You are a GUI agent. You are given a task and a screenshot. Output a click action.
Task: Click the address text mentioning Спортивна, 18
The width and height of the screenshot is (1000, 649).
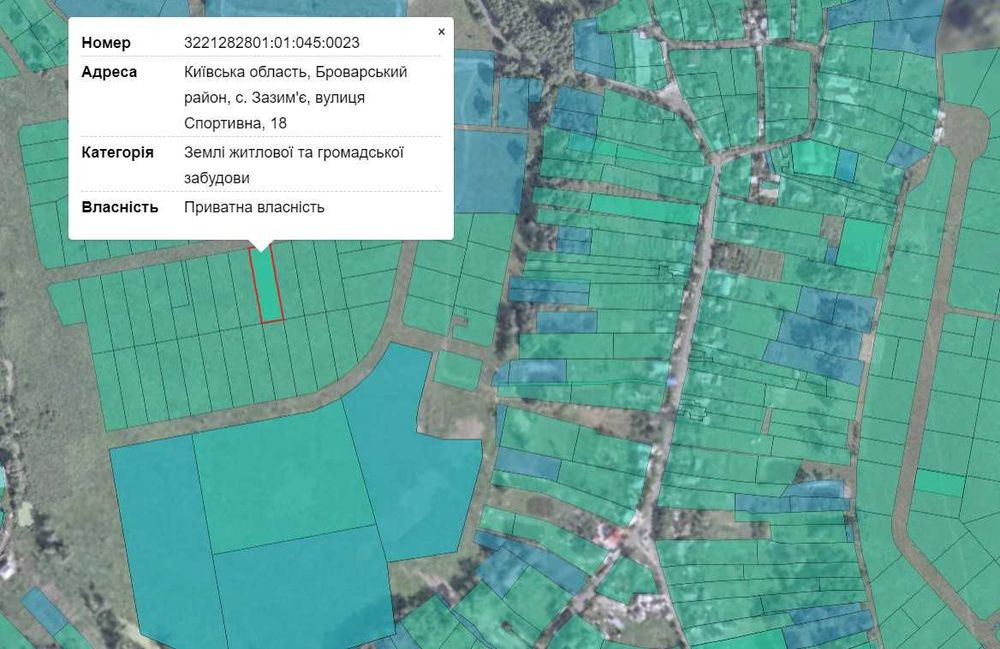click(295, 97)
